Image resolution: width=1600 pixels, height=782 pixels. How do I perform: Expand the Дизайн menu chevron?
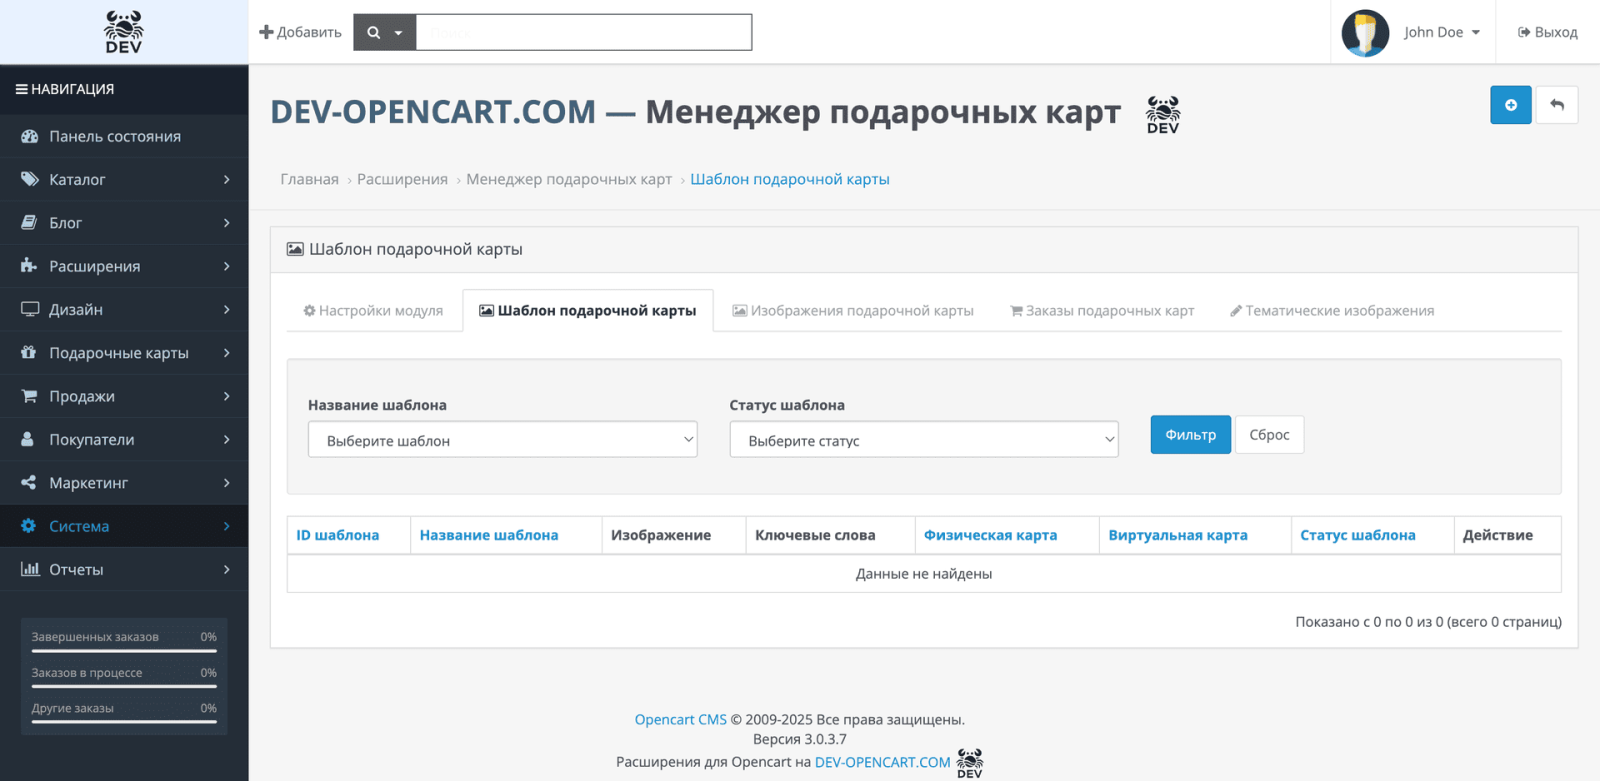point(227,309)
